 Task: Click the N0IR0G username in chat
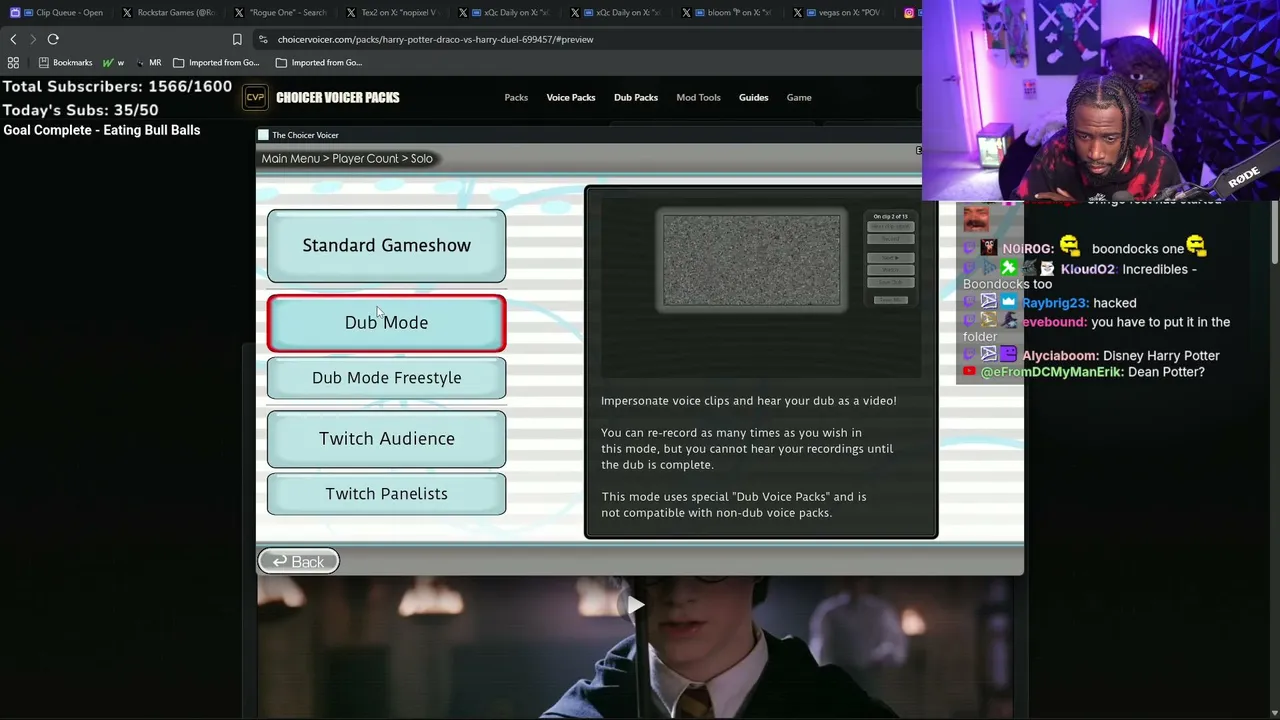(1028, 249)
